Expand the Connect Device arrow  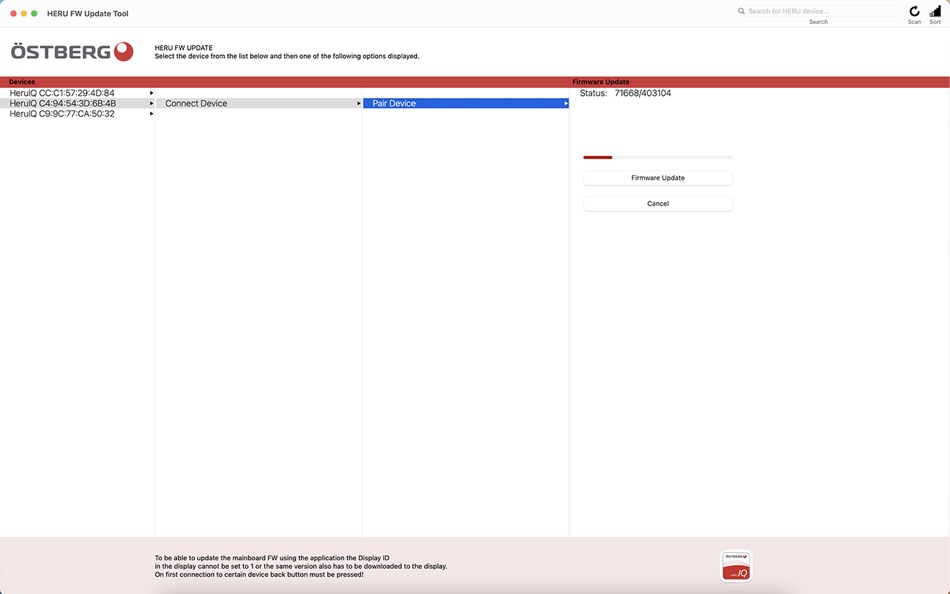tap(359, 103)
